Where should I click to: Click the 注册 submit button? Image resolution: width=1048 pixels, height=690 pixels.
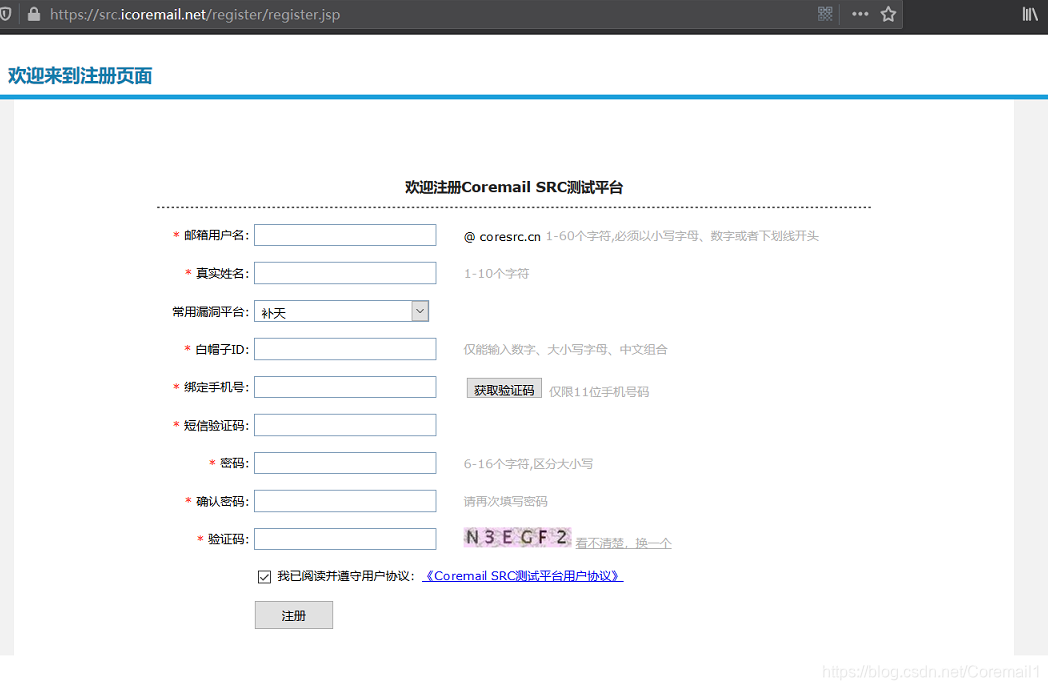(293, 615)
